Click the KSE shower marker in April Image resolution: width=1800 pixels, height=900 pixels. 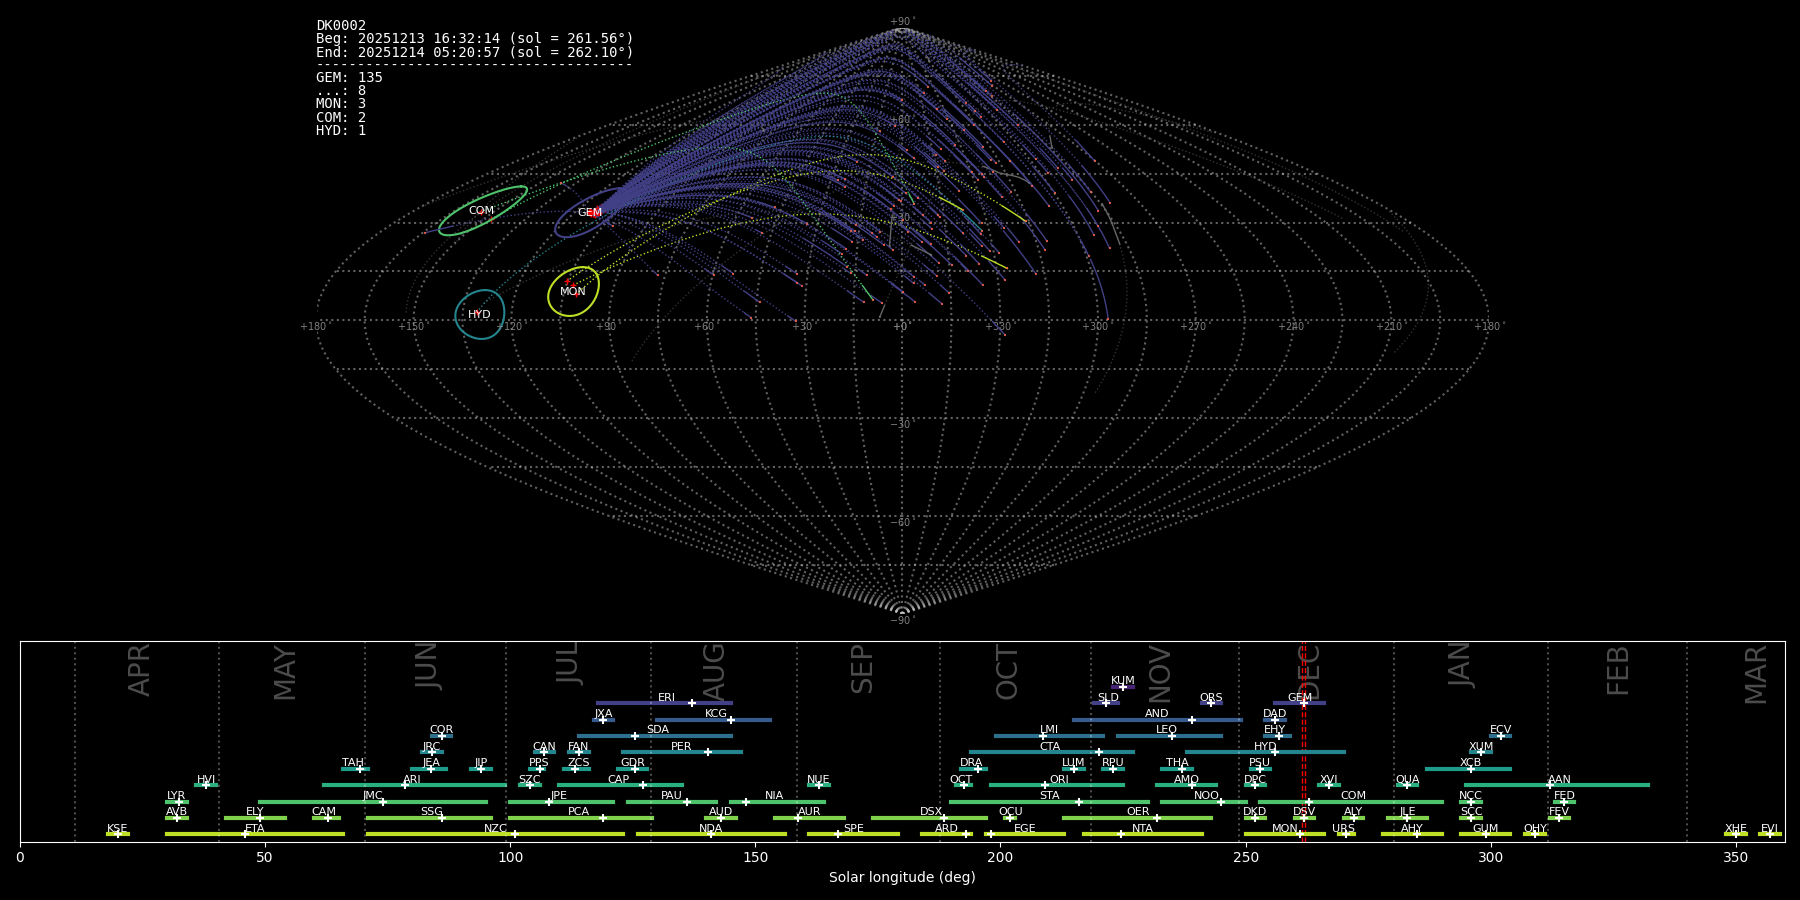pyautogui.click(x=117, y=834)
